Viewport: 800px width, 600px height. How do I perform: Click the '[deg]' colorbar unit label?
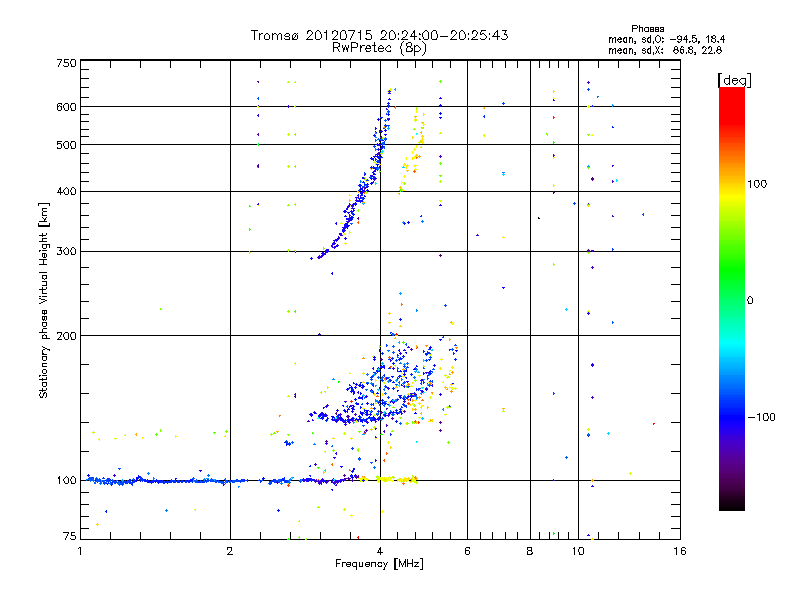click(x=734, y=80)
